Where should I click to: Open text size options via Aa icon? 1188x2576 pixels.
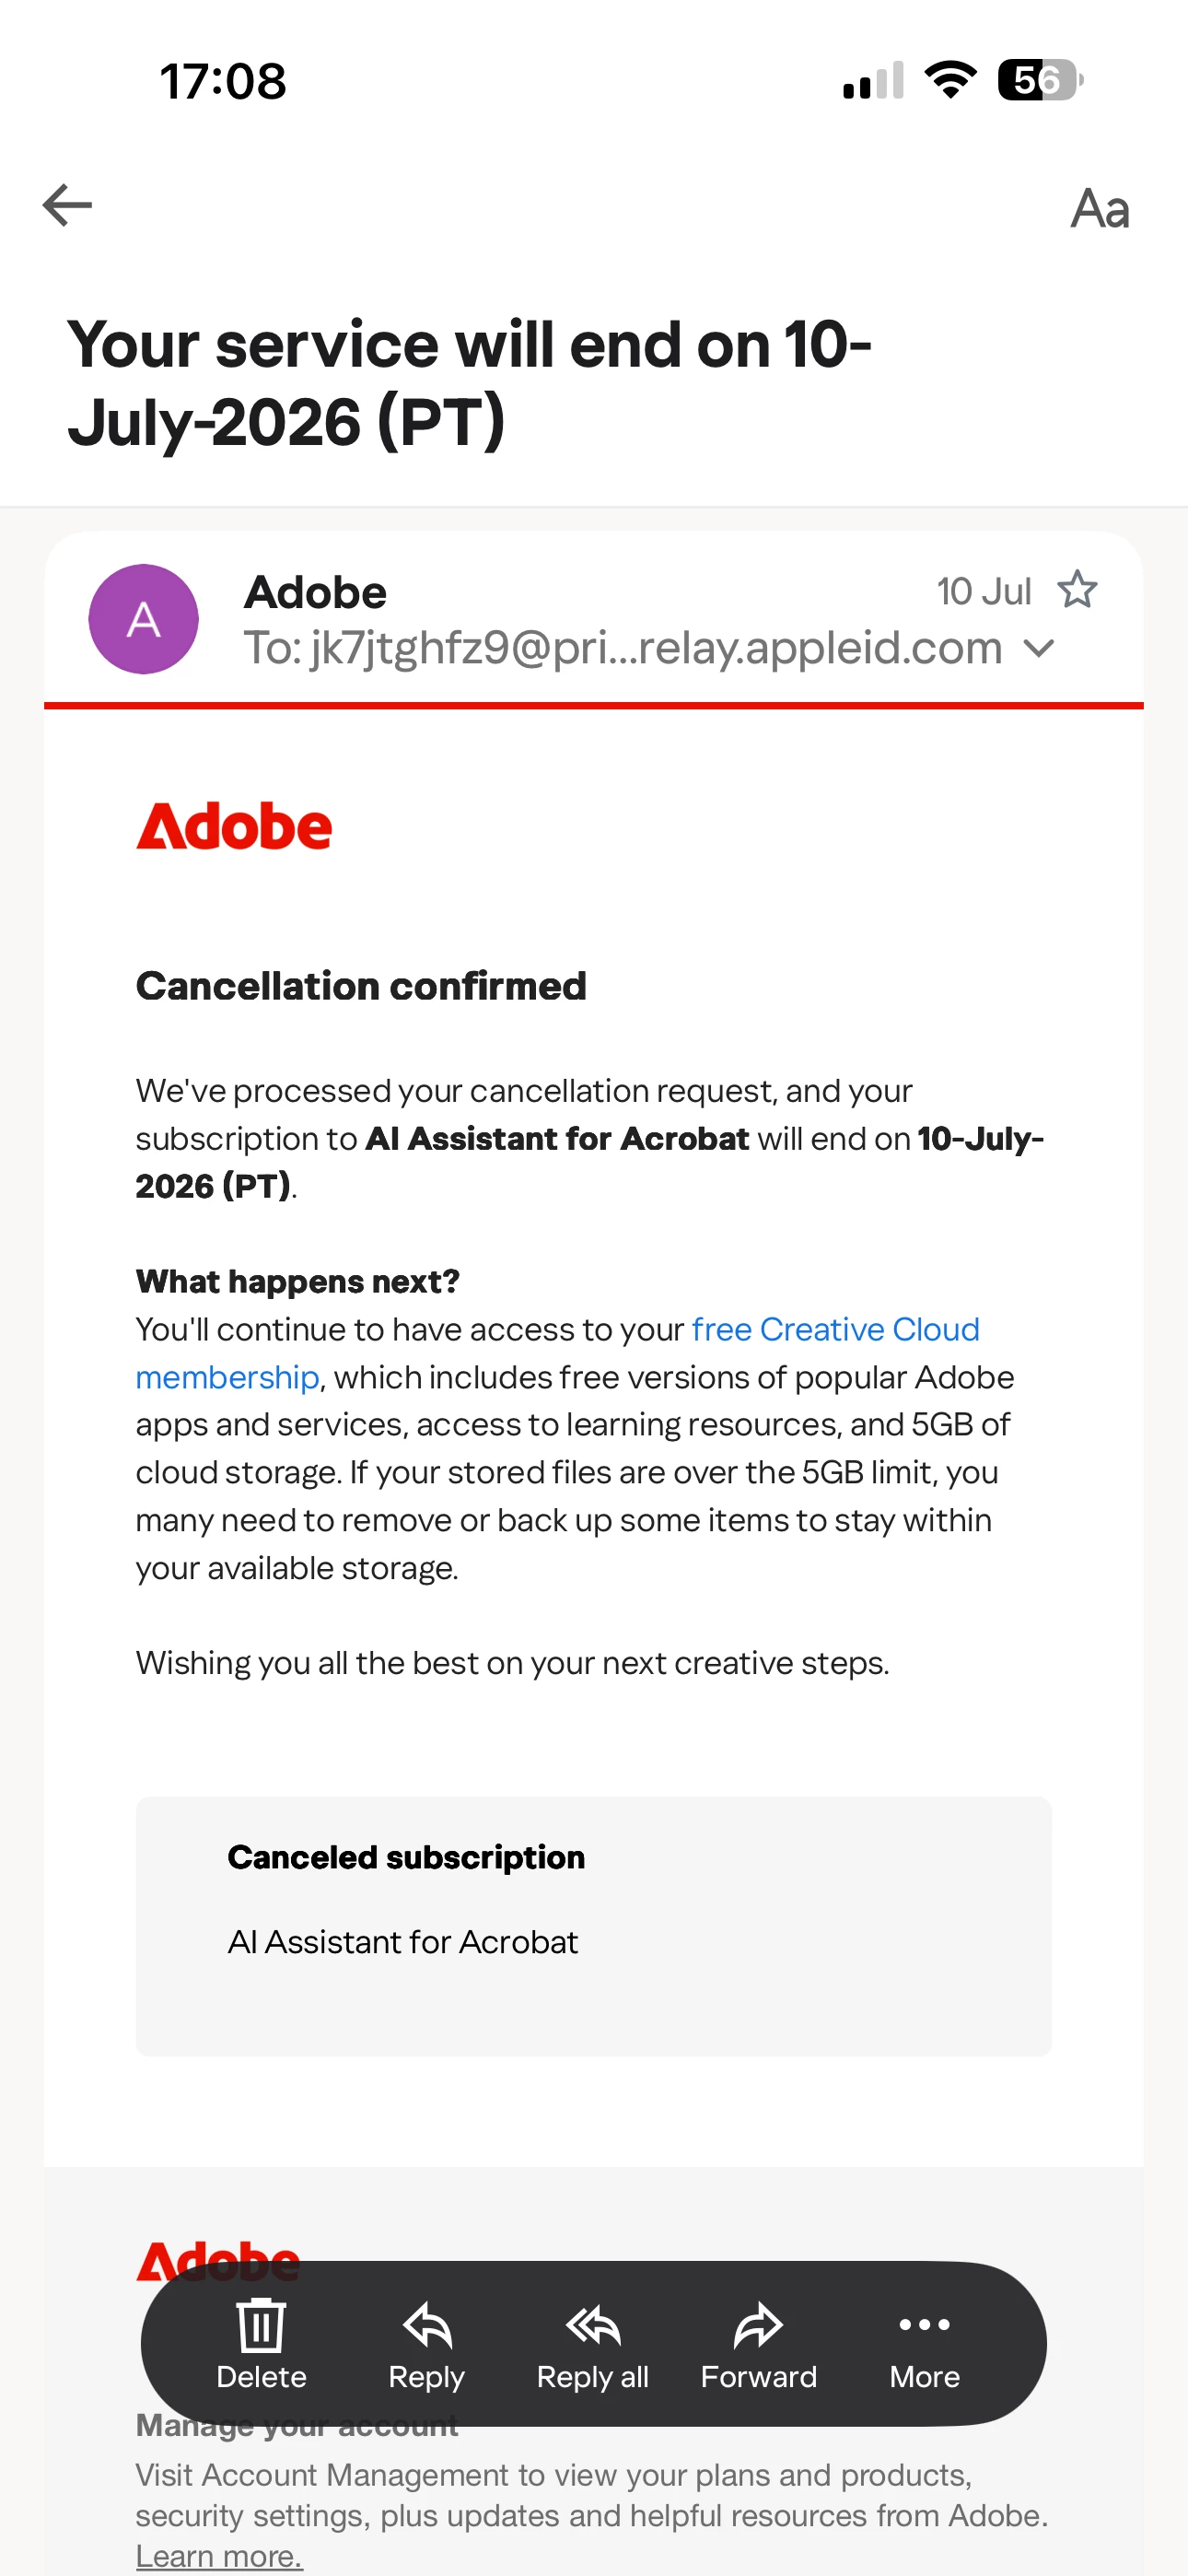pos(1099,208)
